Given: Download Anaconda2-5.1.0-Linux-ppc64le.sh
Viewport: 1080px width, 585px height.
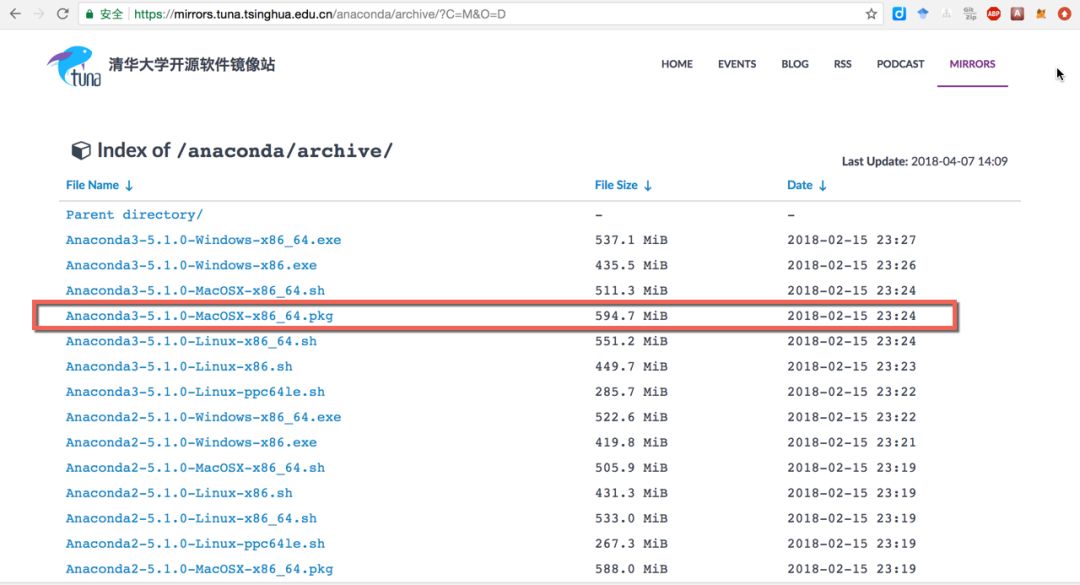Looking at the screenshot, I should (x=195, y=544).
